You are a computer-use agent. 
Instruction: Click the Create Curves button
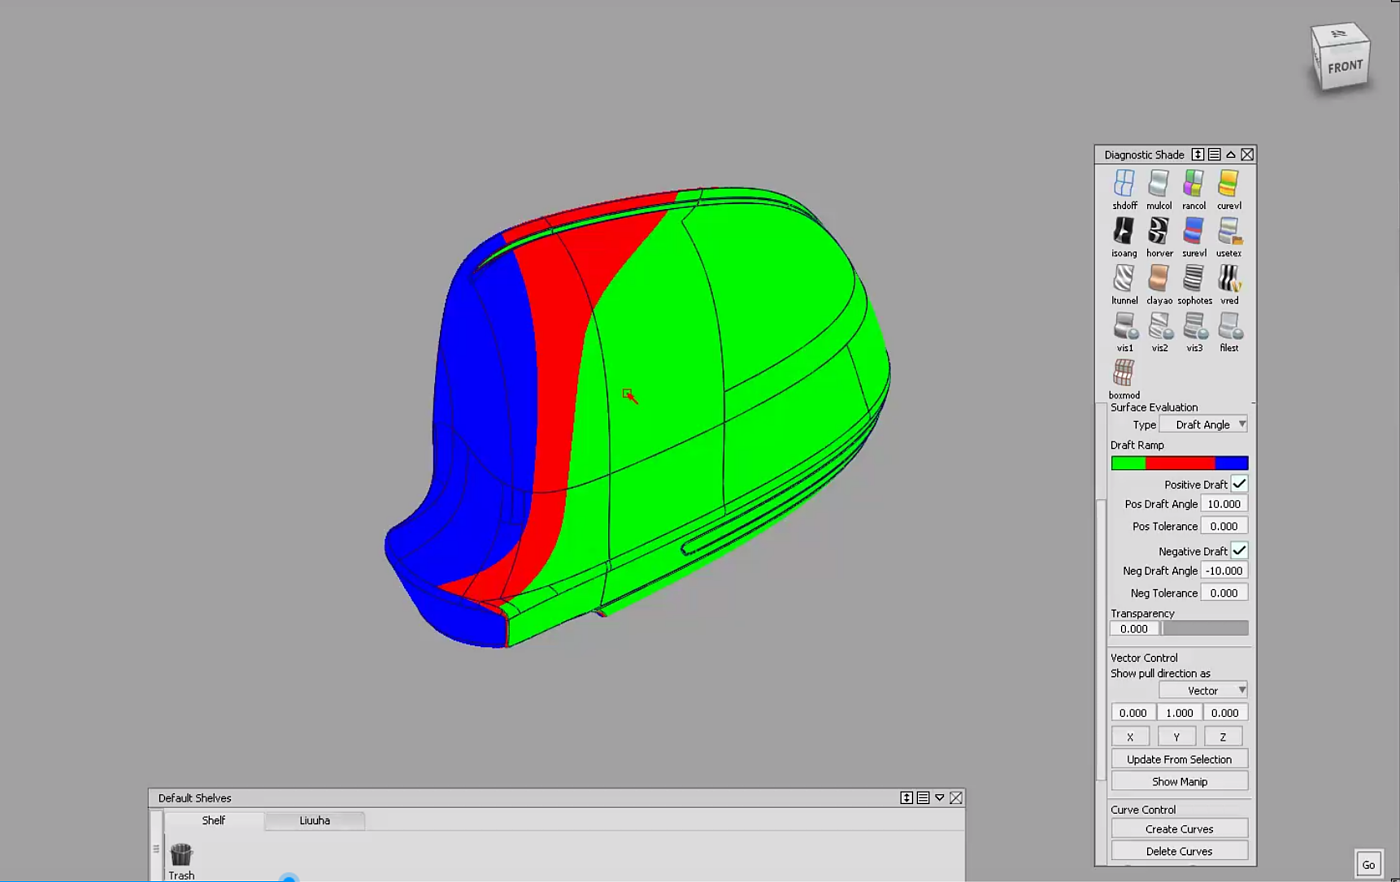pyautogui.click(x=1179, y=829)
